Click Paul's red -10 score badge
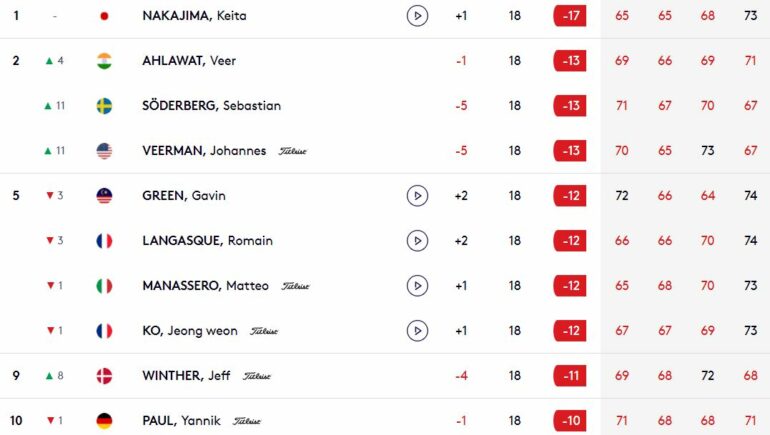Viewport: 770px width, 435px height. tap(570, 421)
